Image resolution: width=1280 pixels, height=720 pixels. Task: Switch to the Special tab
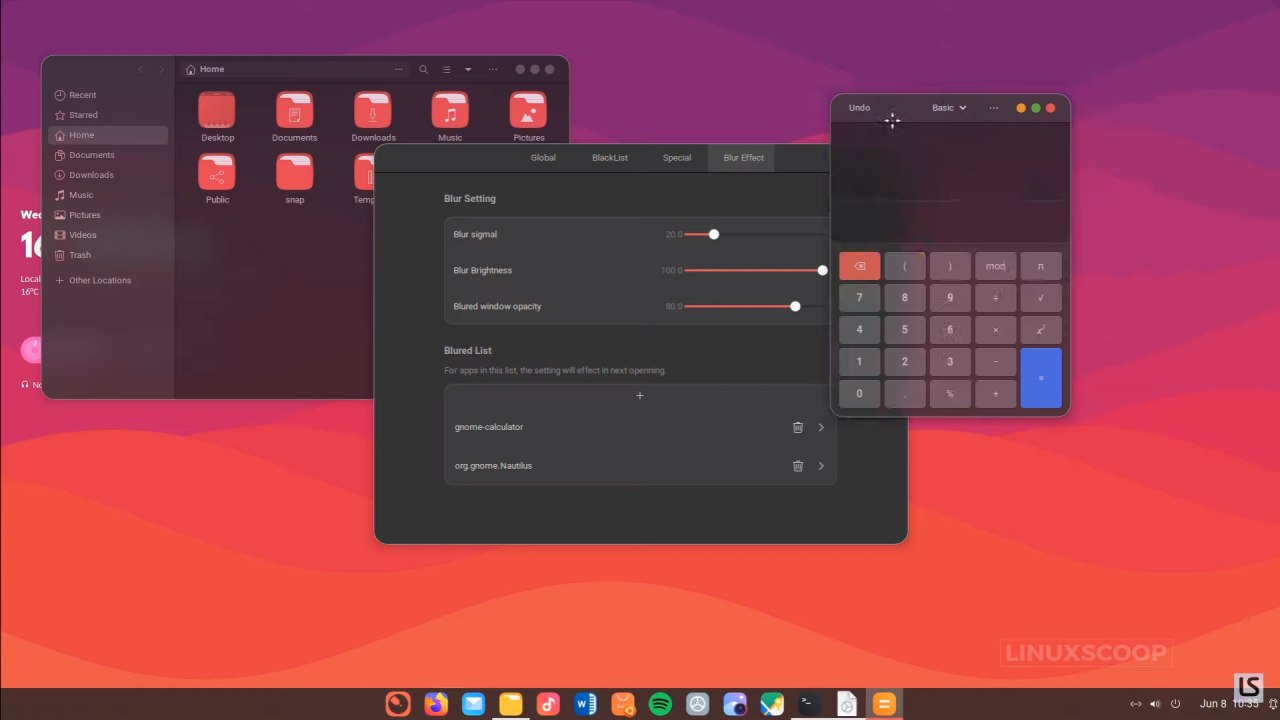[677, 158]
